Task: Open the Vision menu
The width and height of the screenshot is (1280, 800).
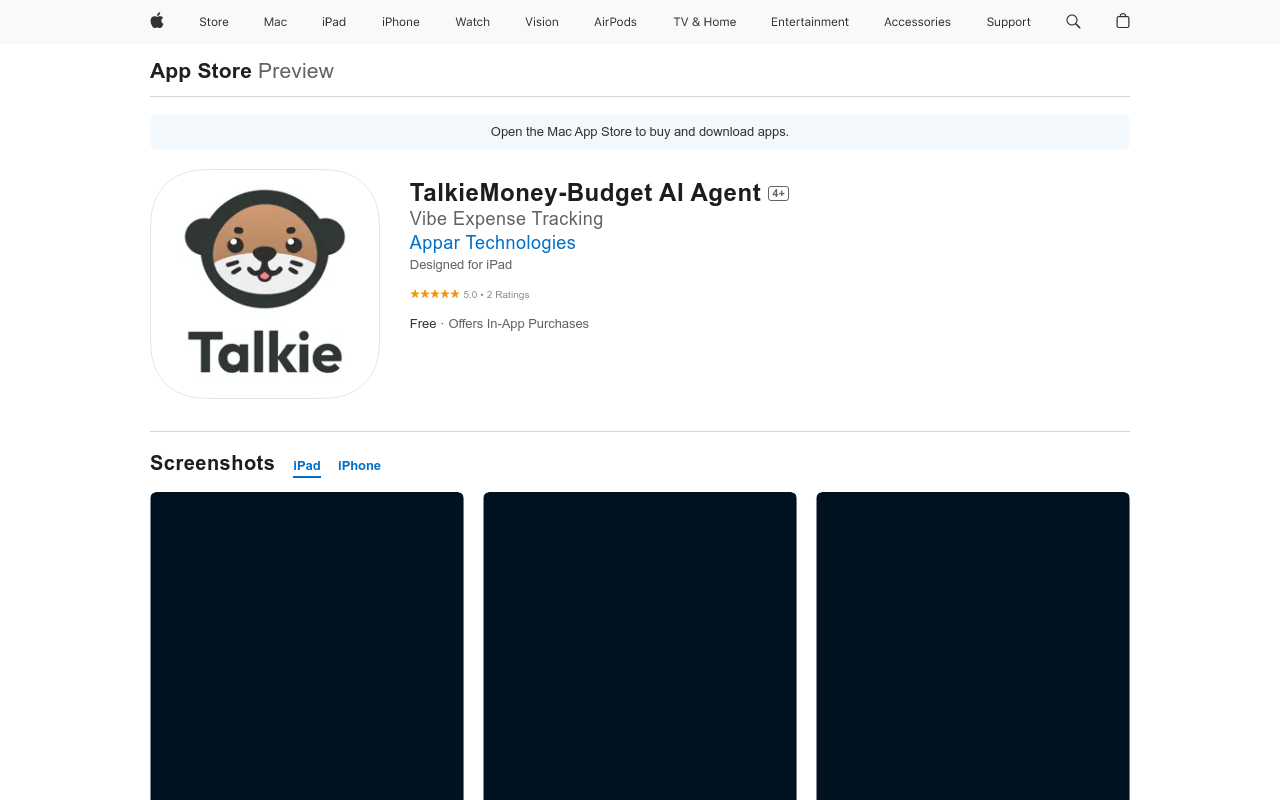Action: coord(542,22)
